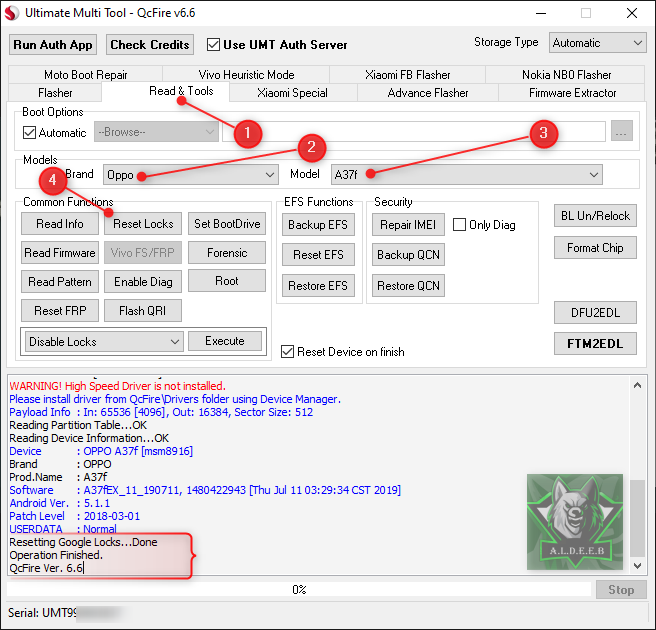The height and width of the screenshot is (630, 656).
Task: Click the Qualcomm app icon in title bar
Action: click(x=12, y=13)
